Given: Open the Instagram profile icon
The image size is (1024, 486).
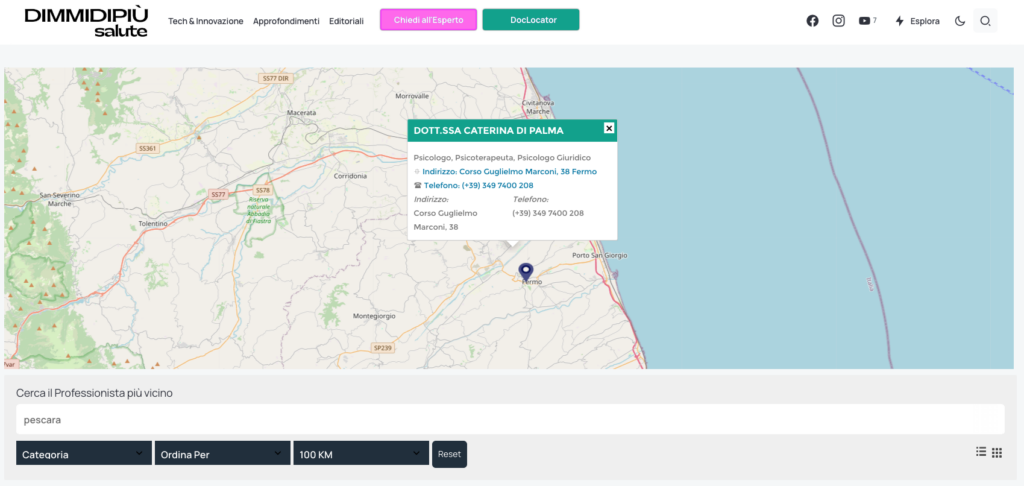Looking at the screenshot, I should (x=839, y=21).
